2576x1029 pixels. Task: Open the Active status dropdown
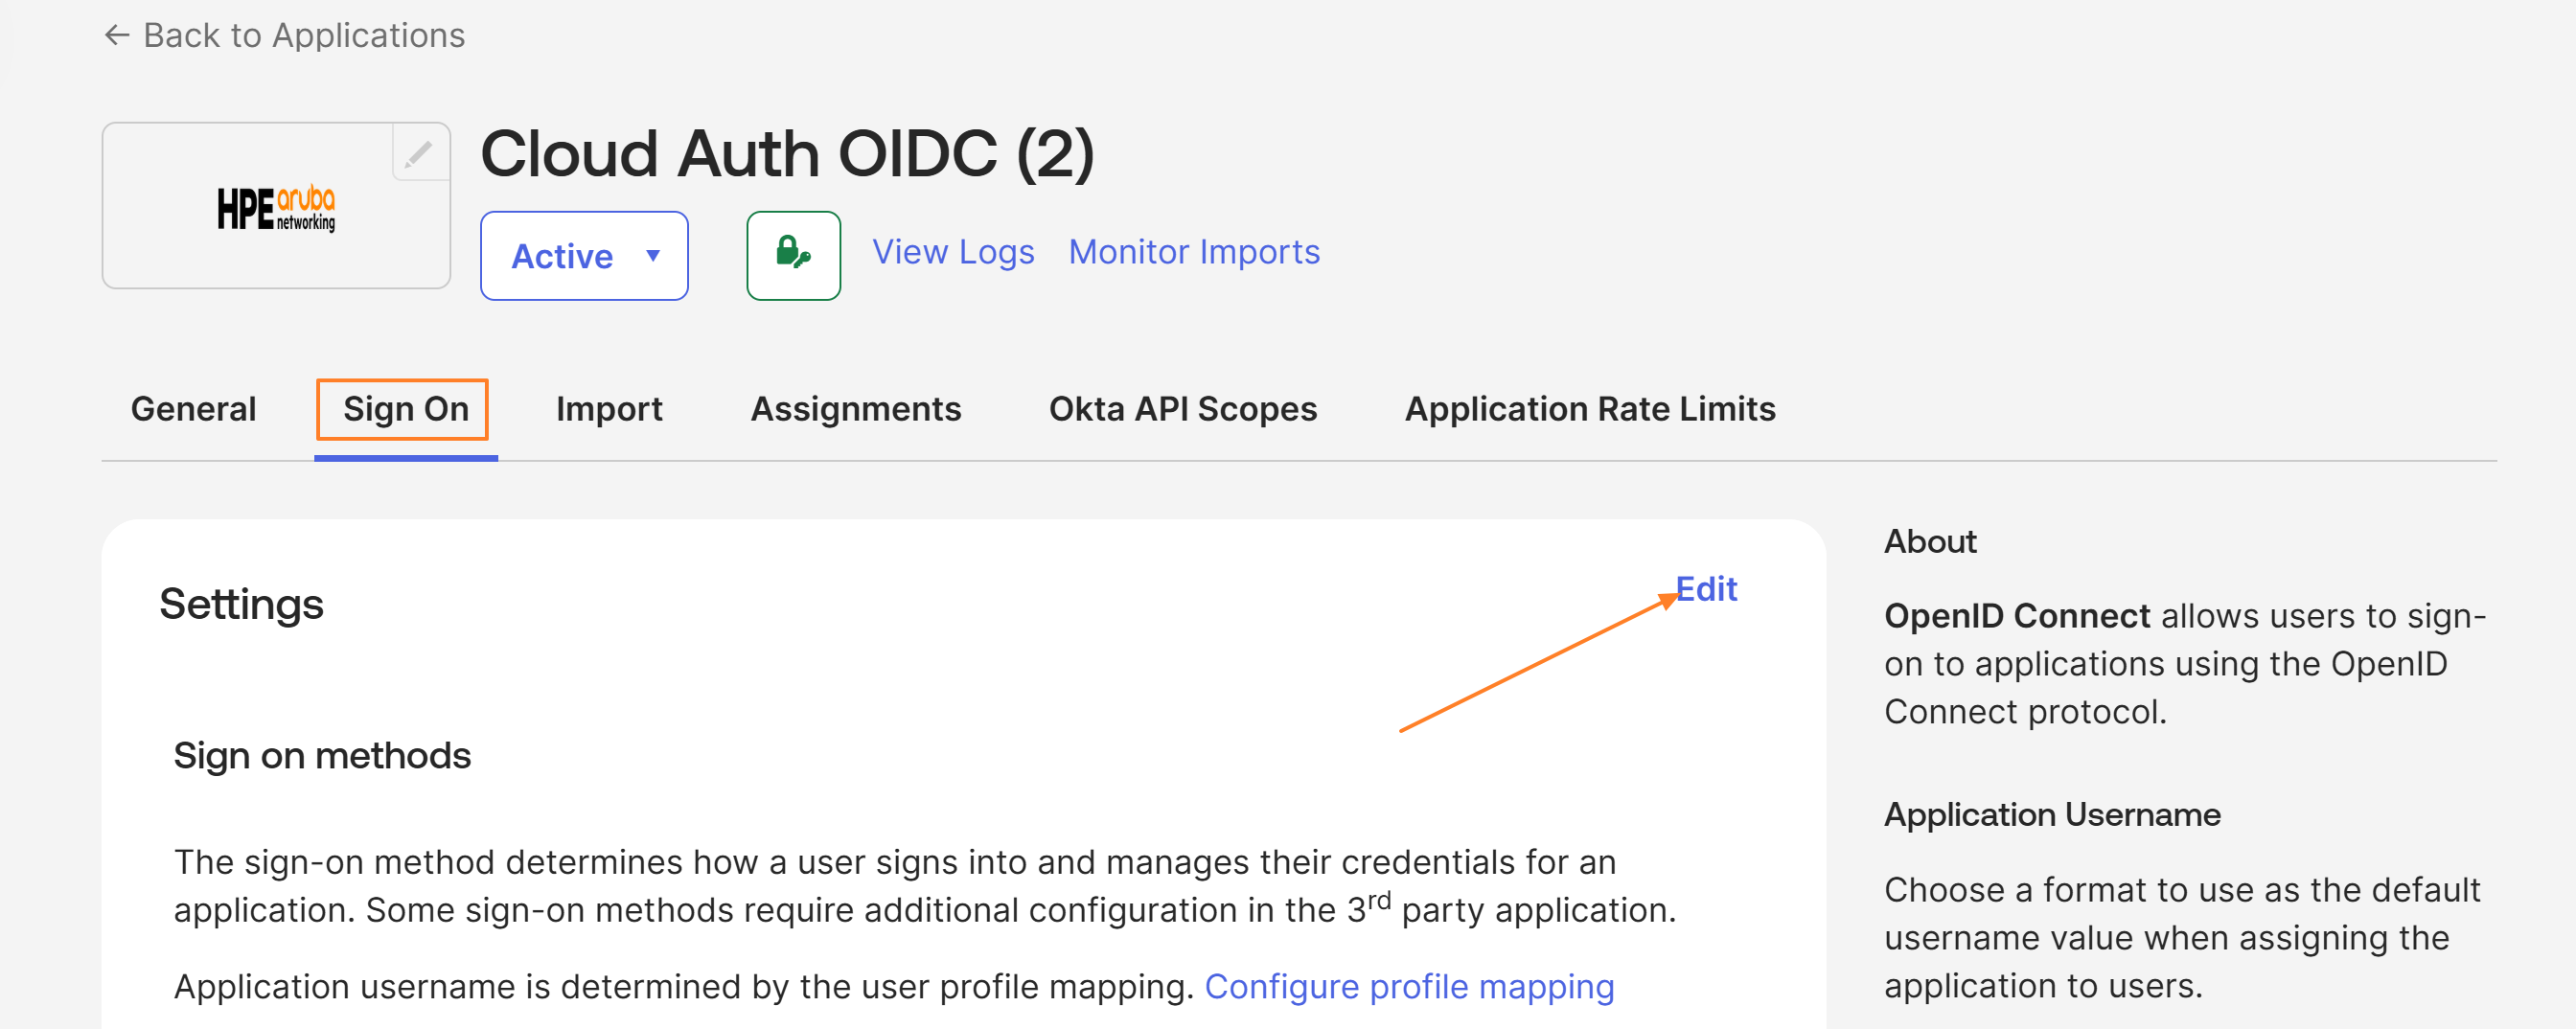[x=584, y=255]
